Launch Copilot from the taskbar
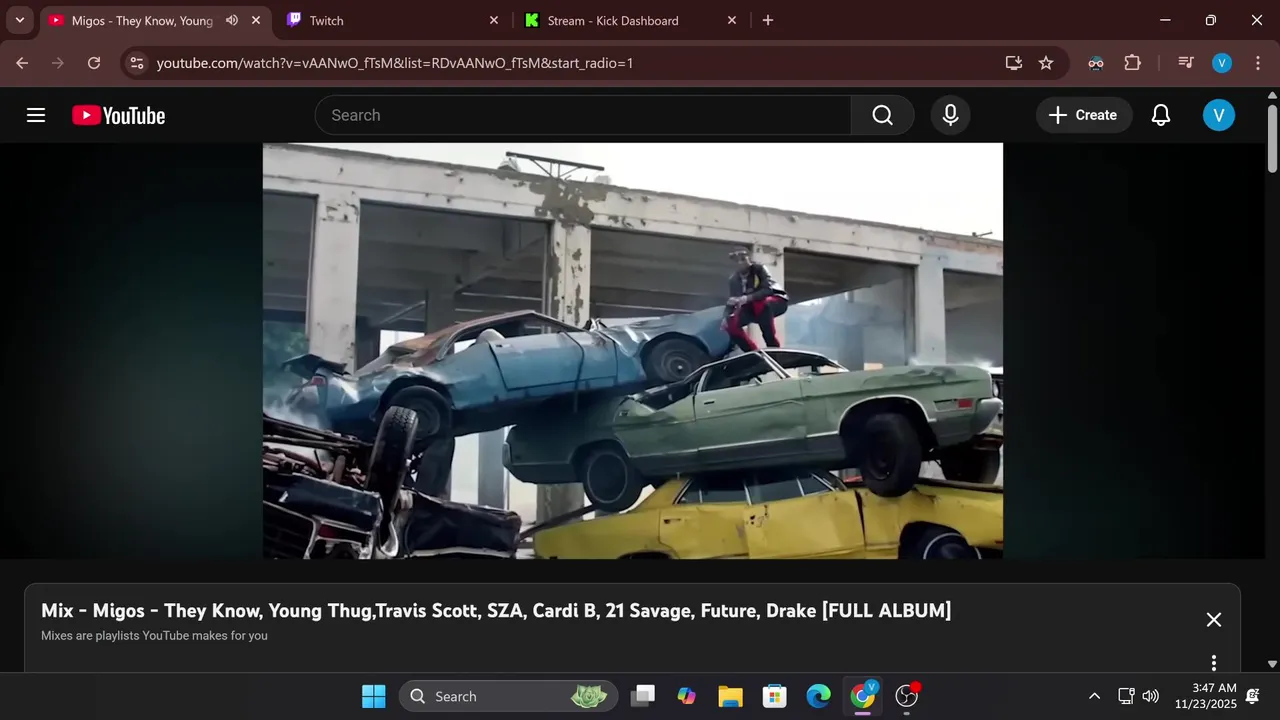Screen dimensions: 1280x720 click(x=686, y=696)
